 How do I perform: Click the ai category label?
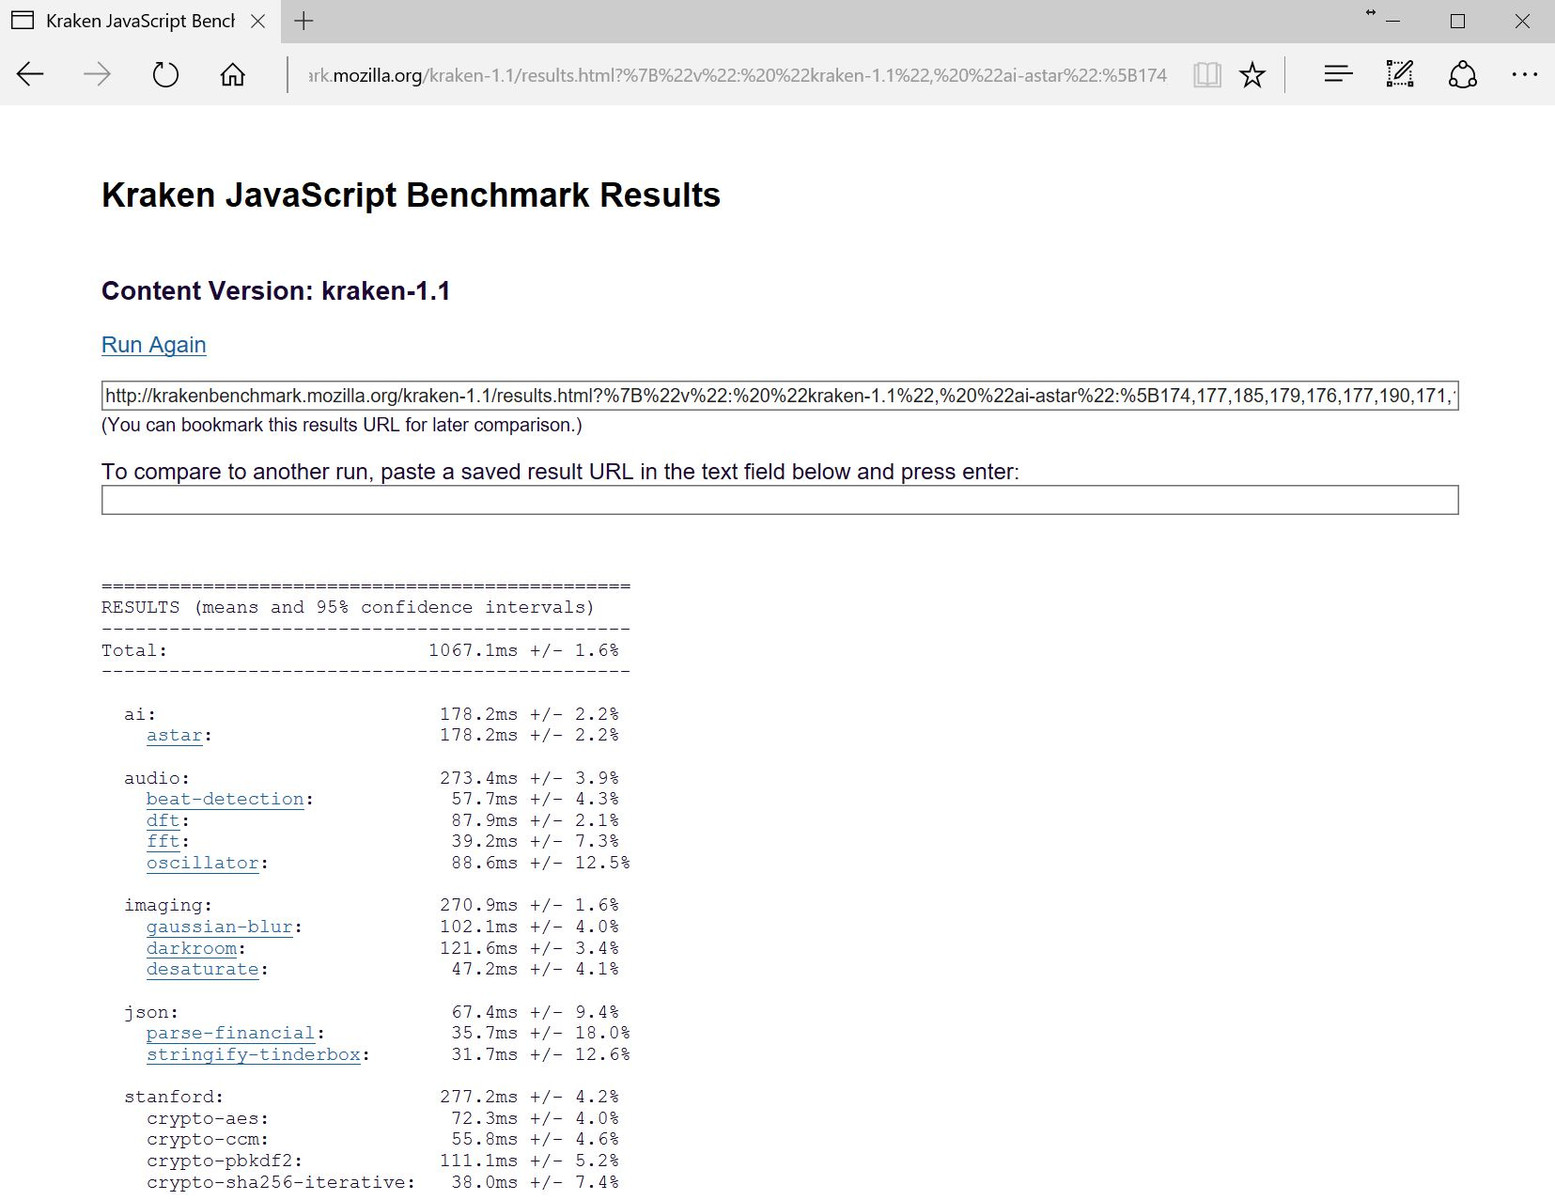[x=140, y=714]
